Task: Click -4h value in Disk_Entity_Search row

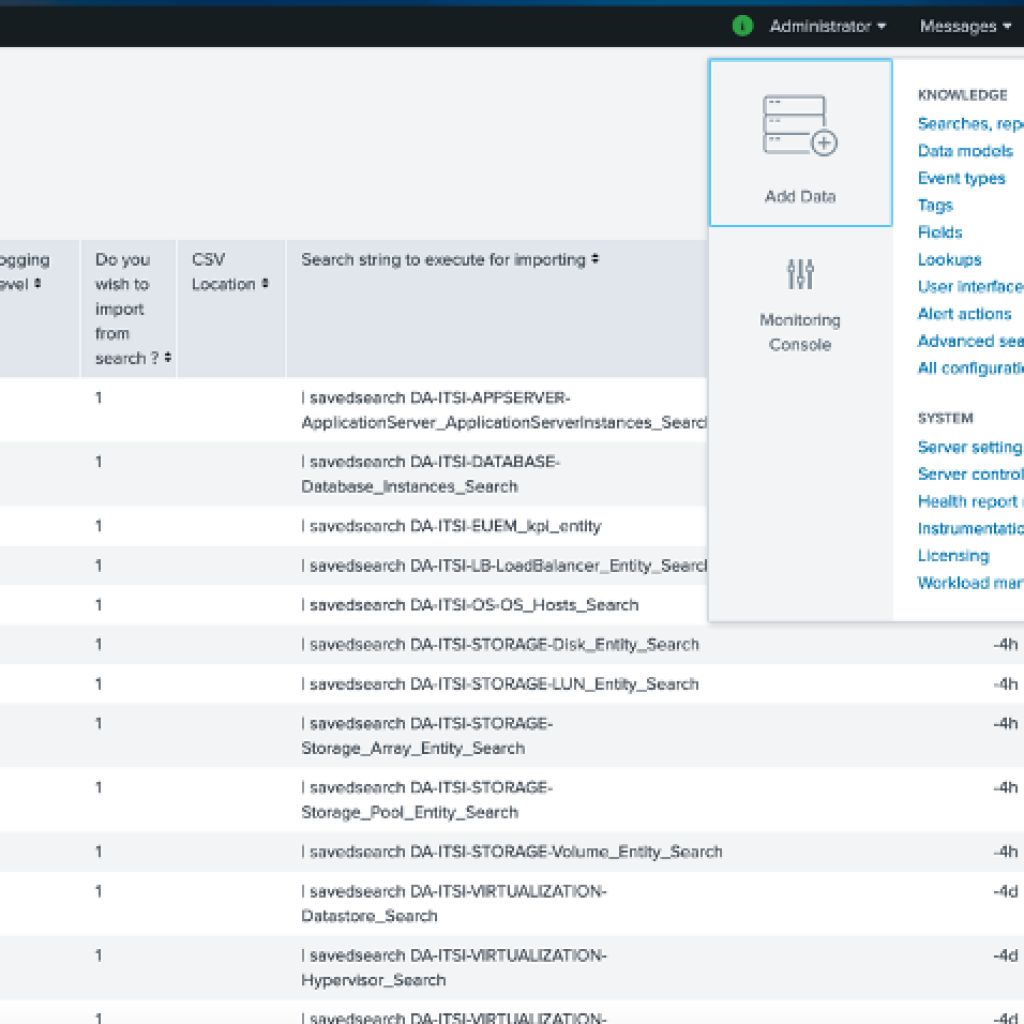Action: [x=1006, y=645]
